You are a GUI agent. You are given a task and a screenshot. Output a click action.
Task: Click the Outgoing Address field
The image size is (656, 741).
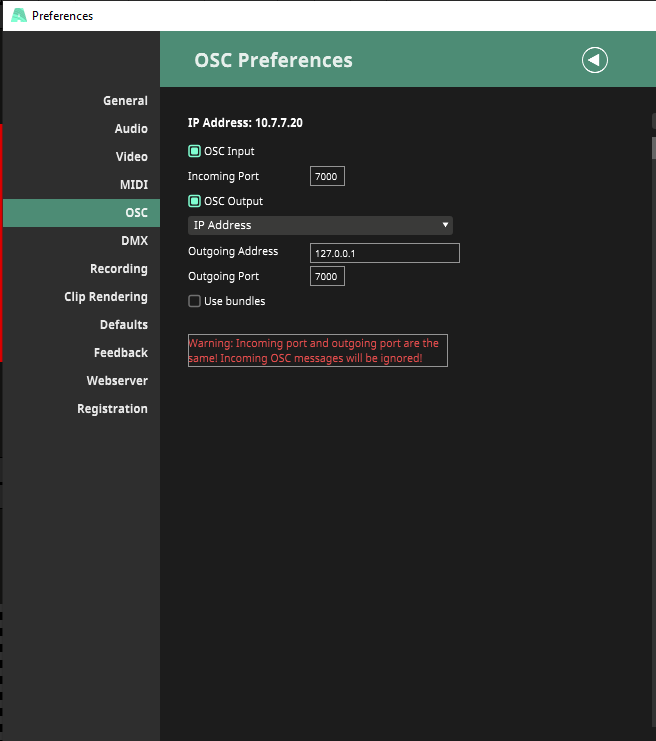click(x=384, y=253)
